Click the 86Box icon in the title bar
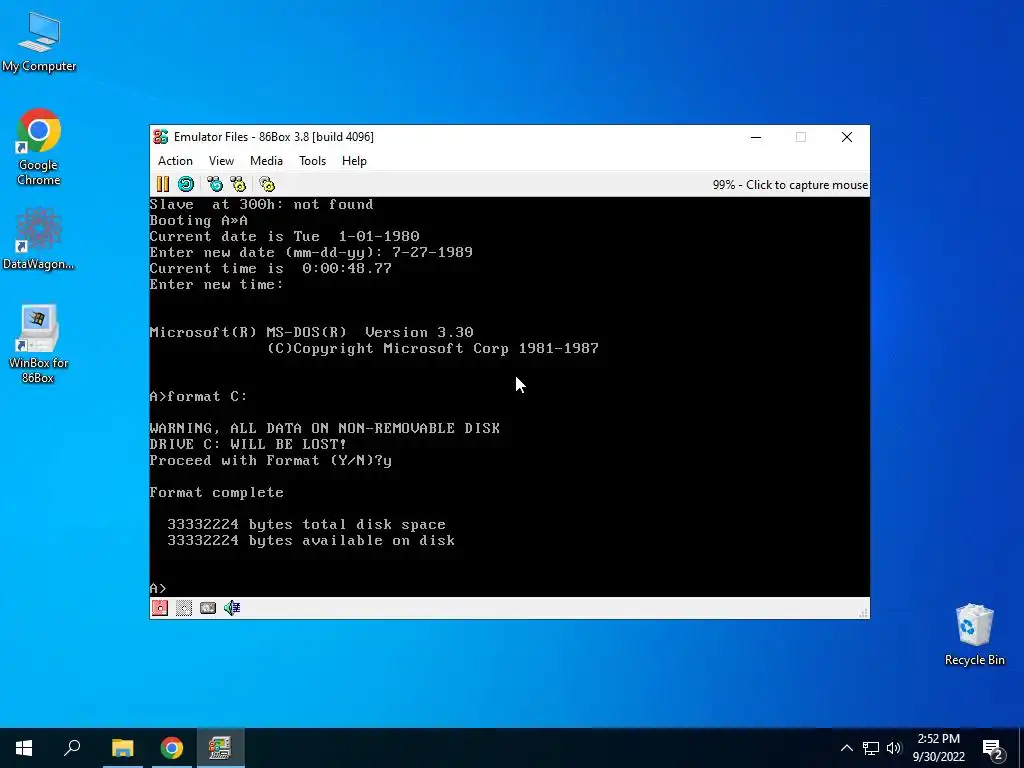Image resolution: width=1024 pixels, height=768 pixels. [x=161, y=136]
